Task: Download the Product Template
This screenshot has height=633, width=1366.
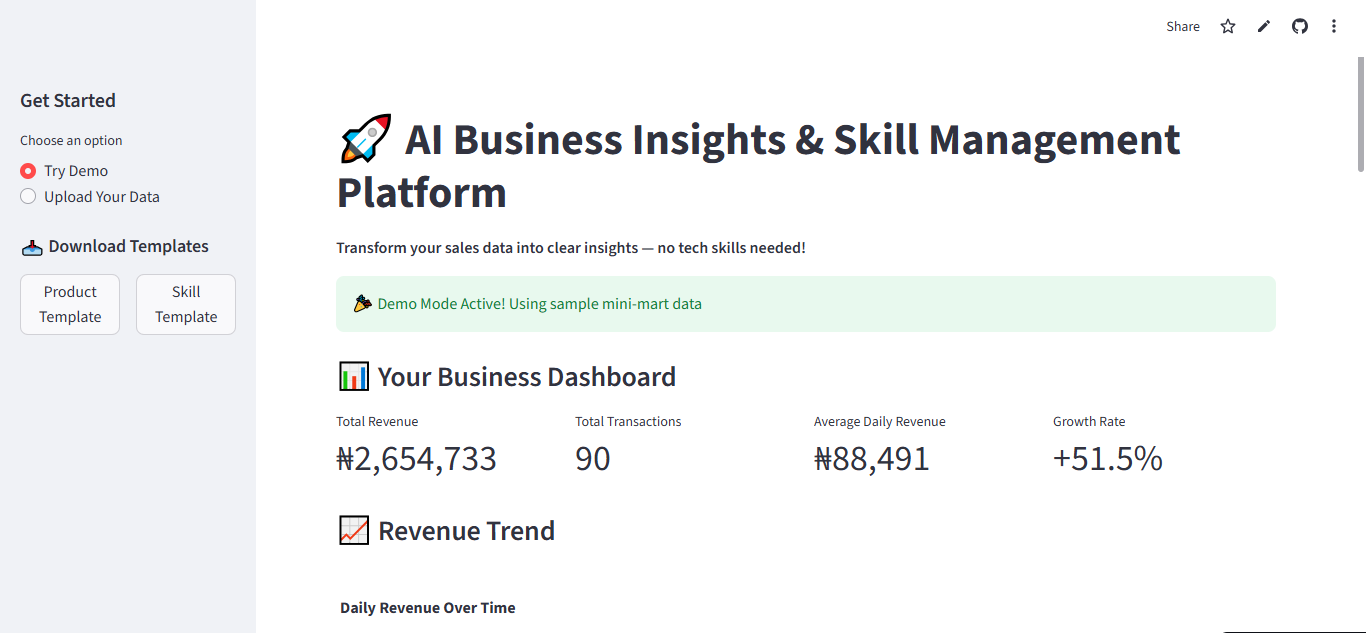Action: click(70, 304)
